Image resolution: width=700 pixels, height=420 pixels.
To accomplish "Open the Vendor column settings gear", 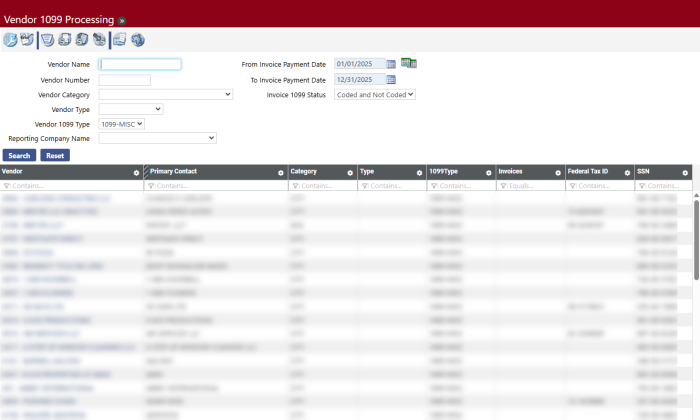I will (137, 173).
